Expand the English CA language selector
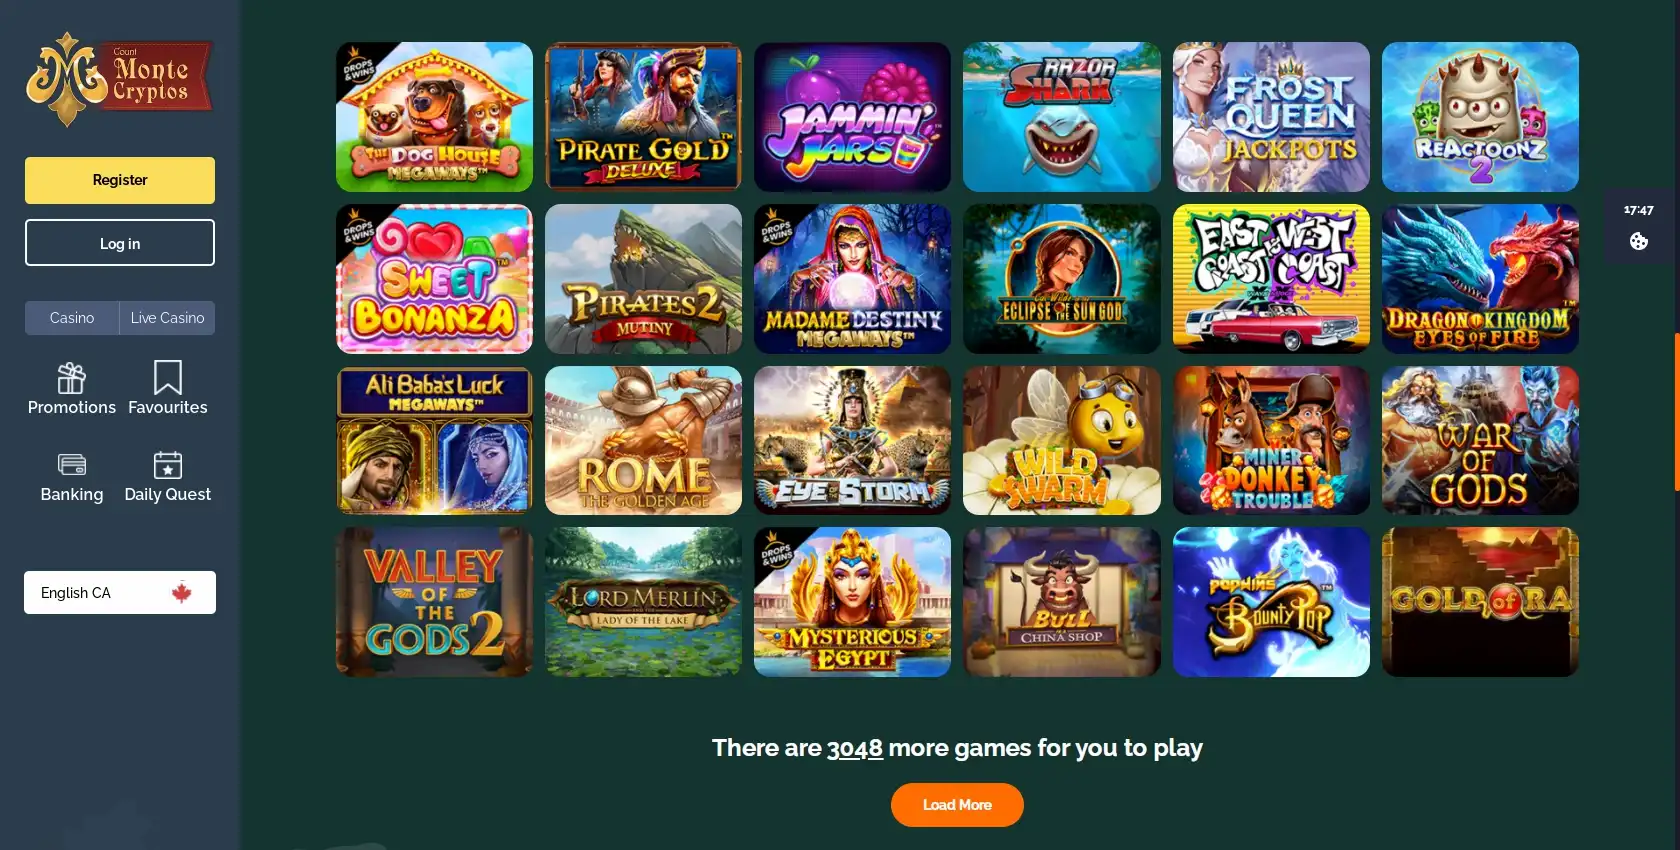This screenshot has width=1680, height=850. click(120, 593)
